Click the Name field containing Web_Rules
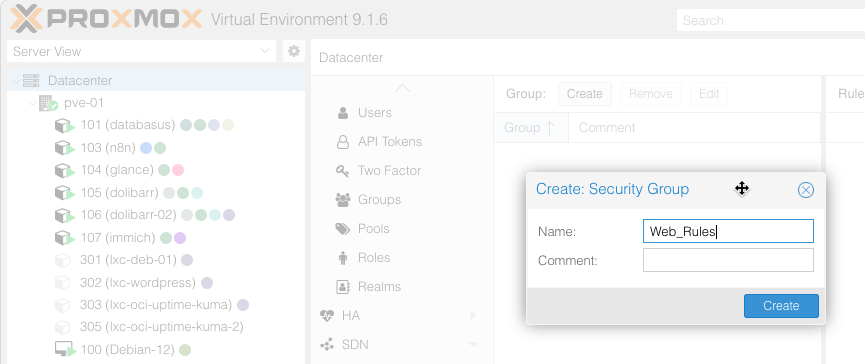 point(728,232)
